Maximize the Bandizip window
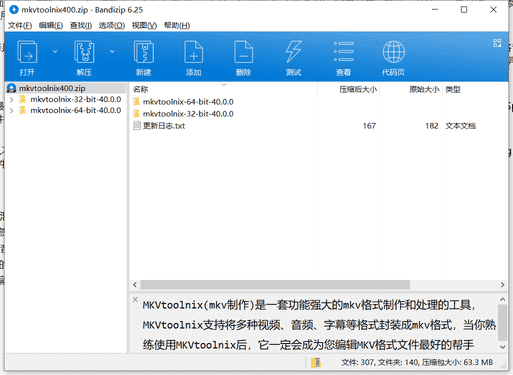This screenshot has width=513, height=375. 464,10
